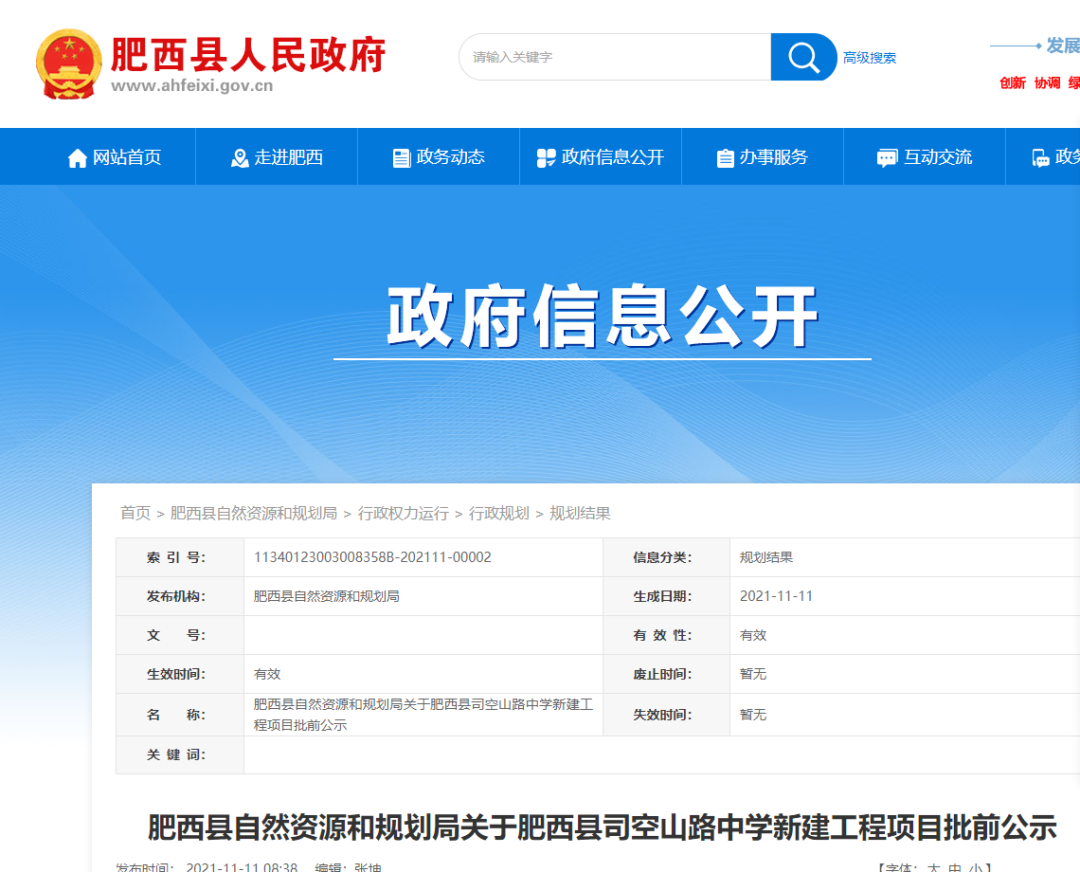The width and height of the screenshot is (1080, 872).
Task: Click the magnifier search button
Action: [803, 57]
